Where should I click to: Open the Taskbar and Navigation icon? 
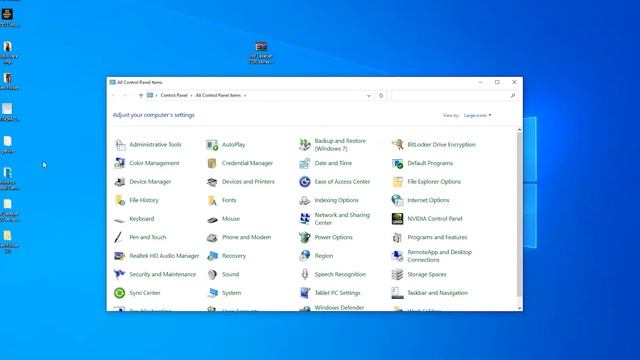pyautogui.click(x=398, y=293)
